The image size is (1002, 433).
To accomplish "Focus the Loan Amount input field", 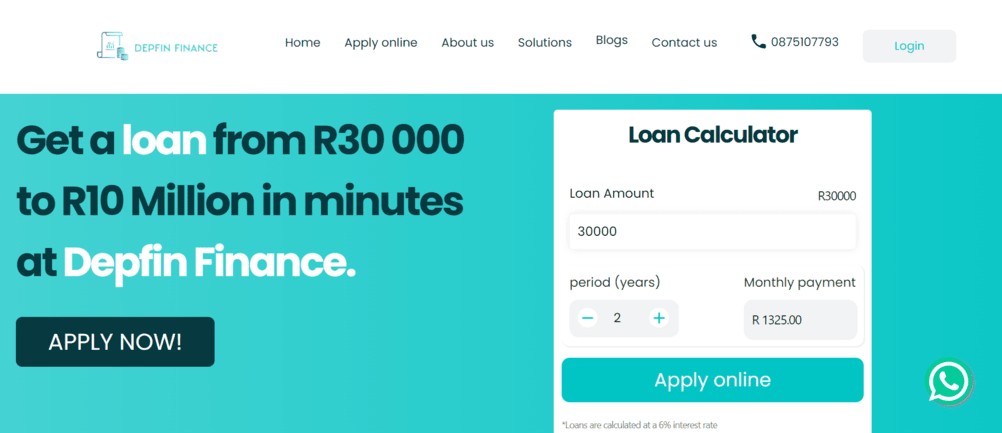I will 713,231.
